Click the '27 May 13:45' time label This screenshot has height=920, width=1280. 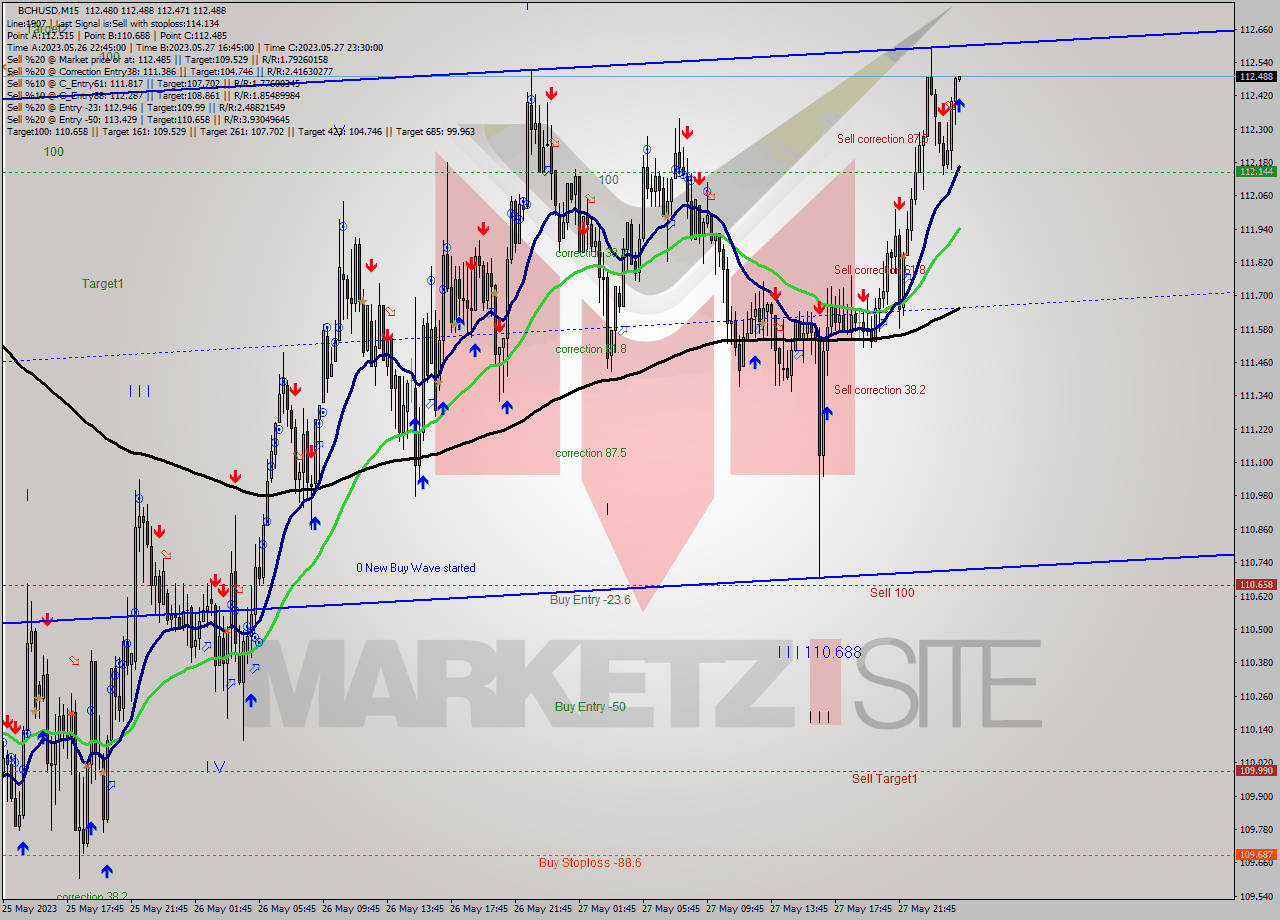tap(798, 909)
